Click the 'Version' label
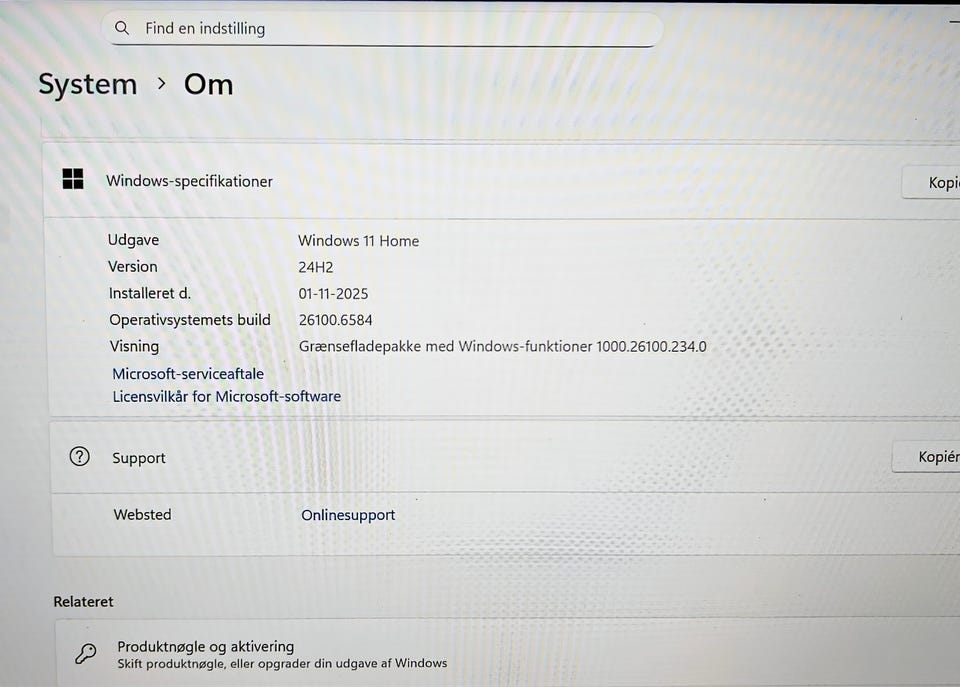 click(133, 266)
